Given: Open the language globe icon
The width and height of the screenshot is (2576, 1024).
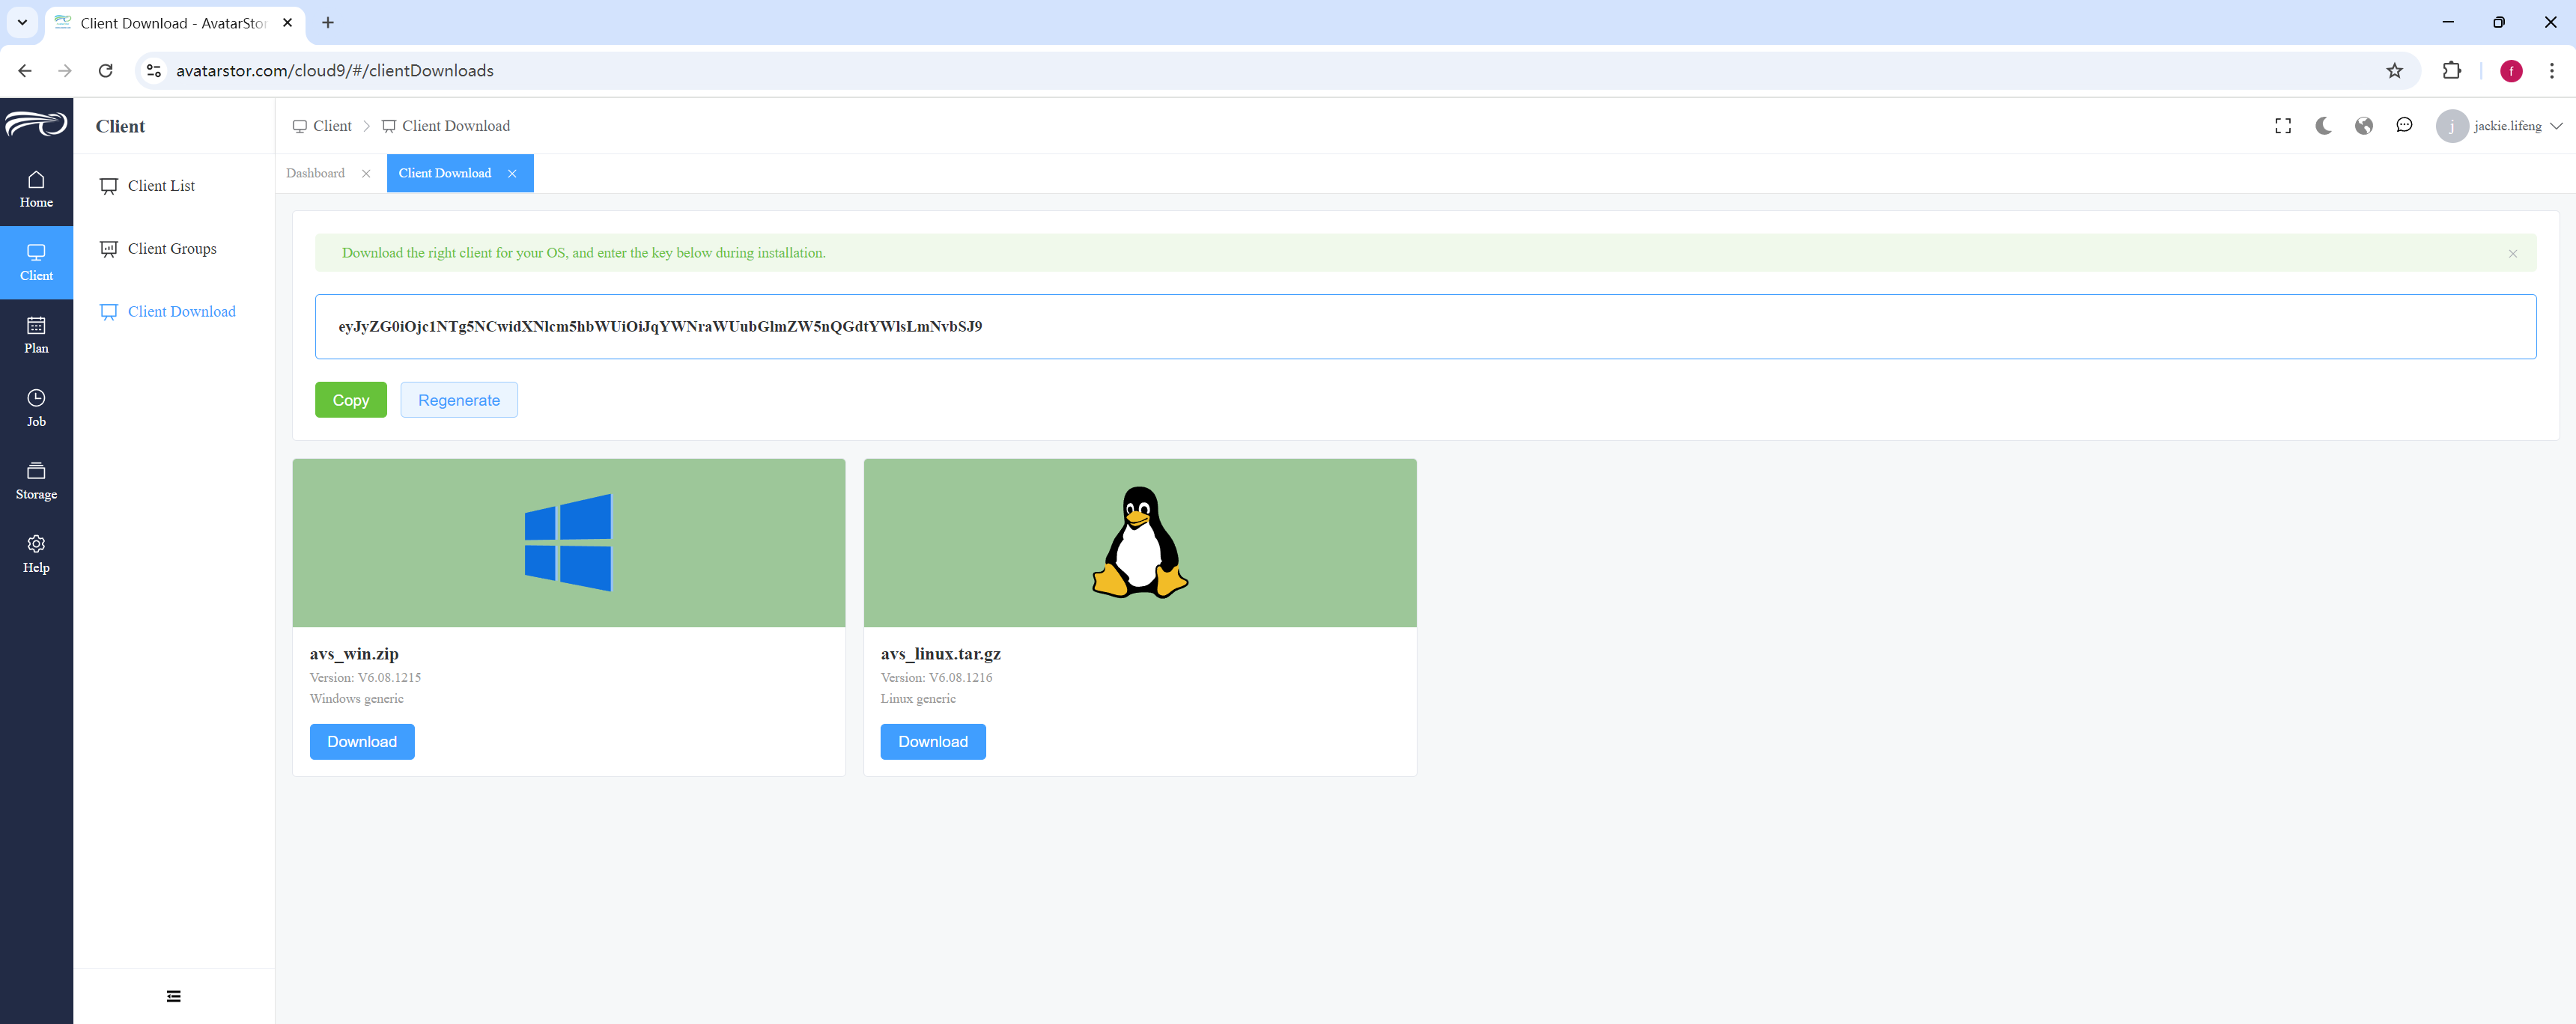Looking at the screenshot, I should [x=2364, y=126].
